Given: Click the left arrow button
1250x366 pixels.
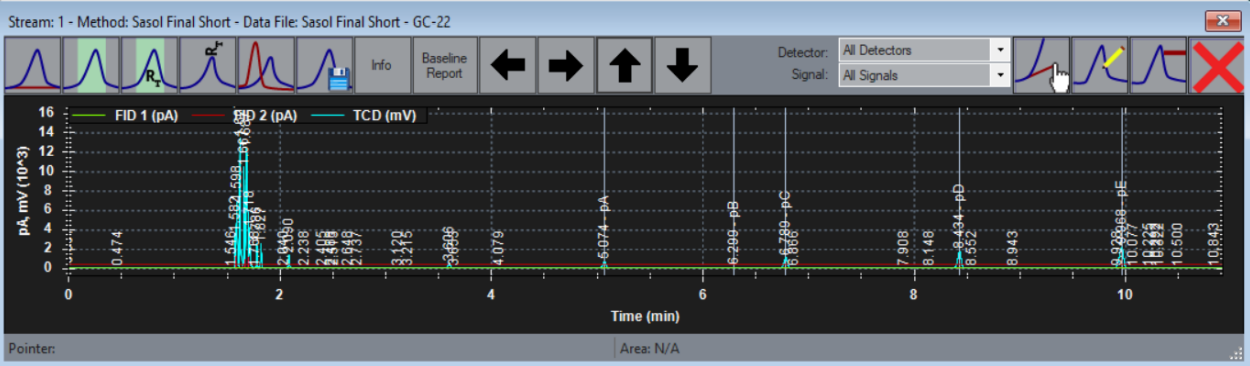Looking at the screenshot, I should (508, 66).
